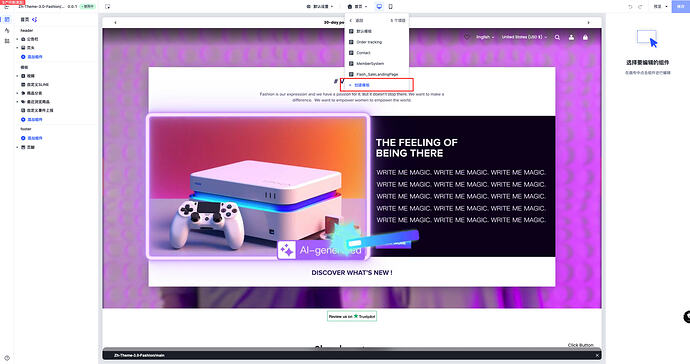The height and width of the screenshot is (364, 690).
Task: Open the sections panel in the left rail
Action: click(x=7, y=19)
